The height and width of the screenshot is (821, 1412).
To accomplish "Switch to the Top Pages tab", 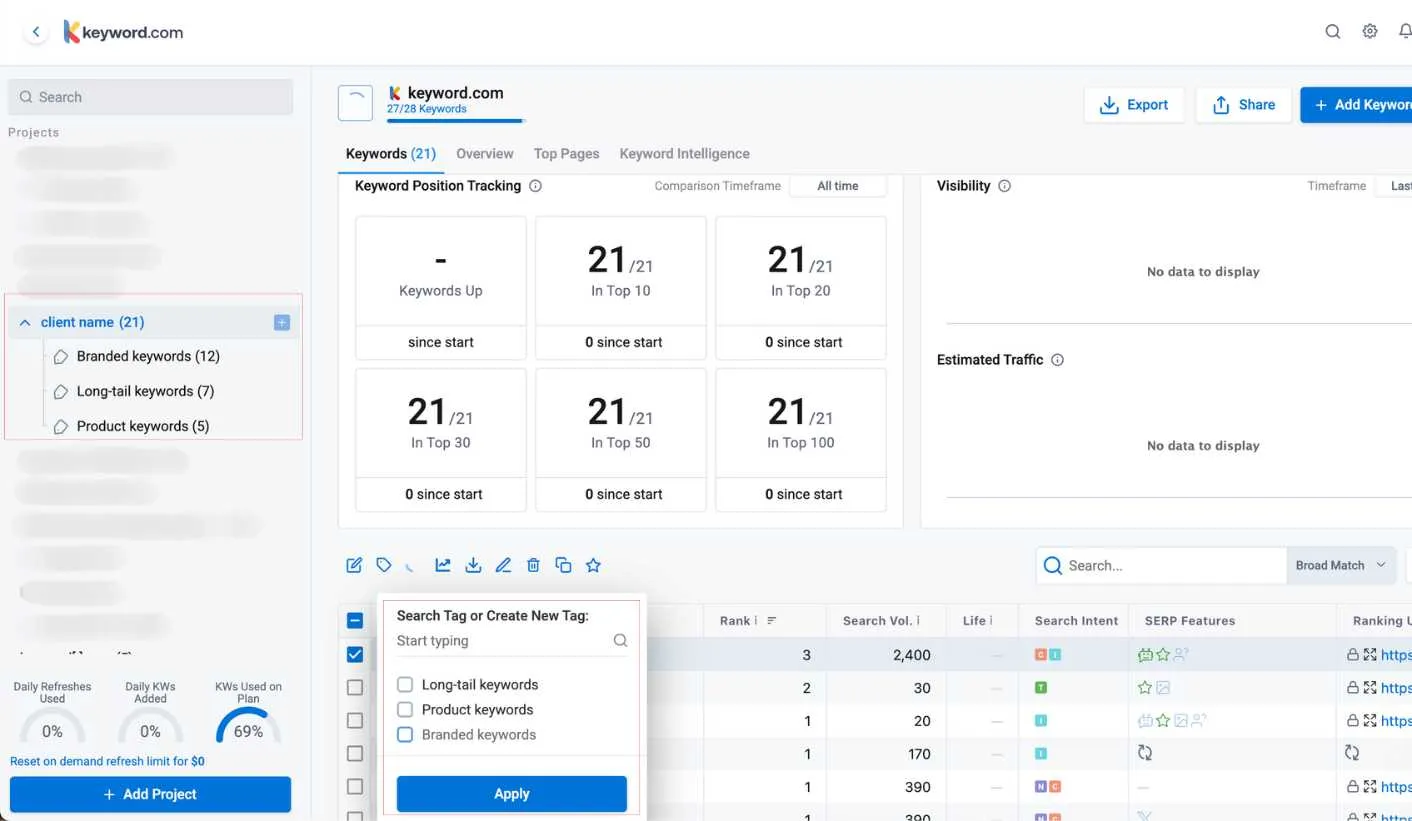I will (x=566, y=154).
